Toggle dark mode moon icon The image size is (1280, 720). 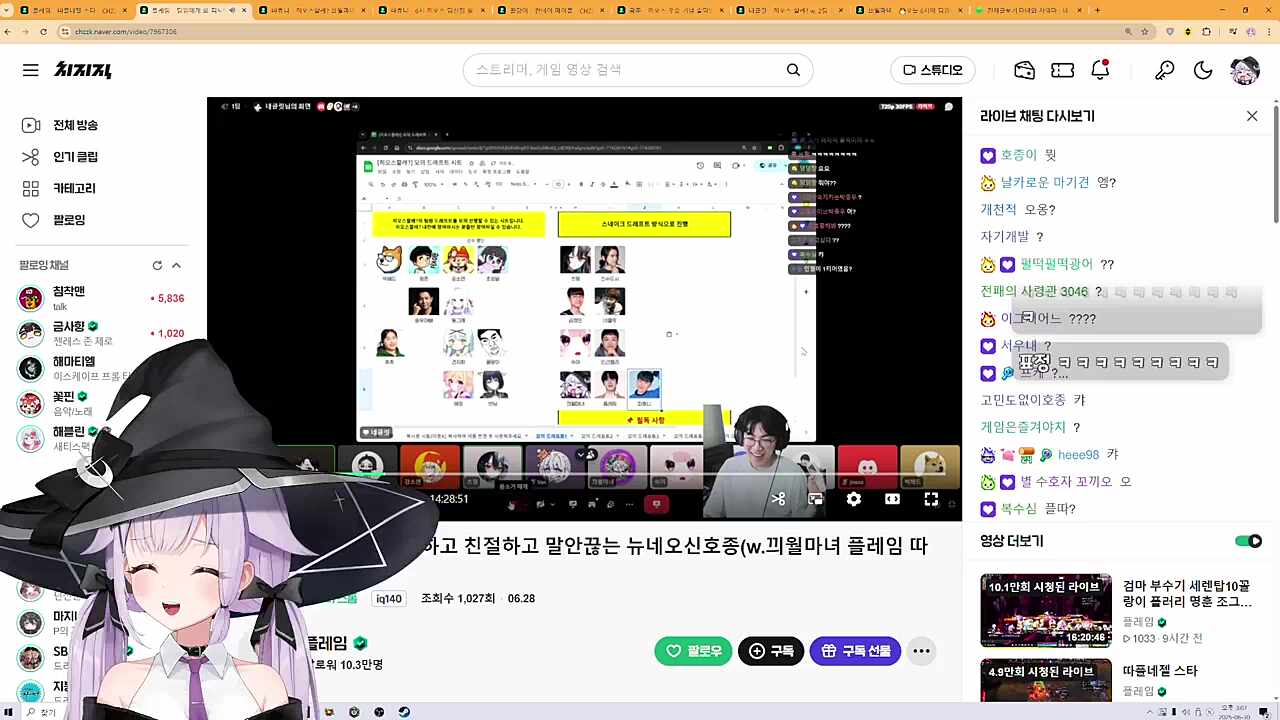tap(1203, 70)
